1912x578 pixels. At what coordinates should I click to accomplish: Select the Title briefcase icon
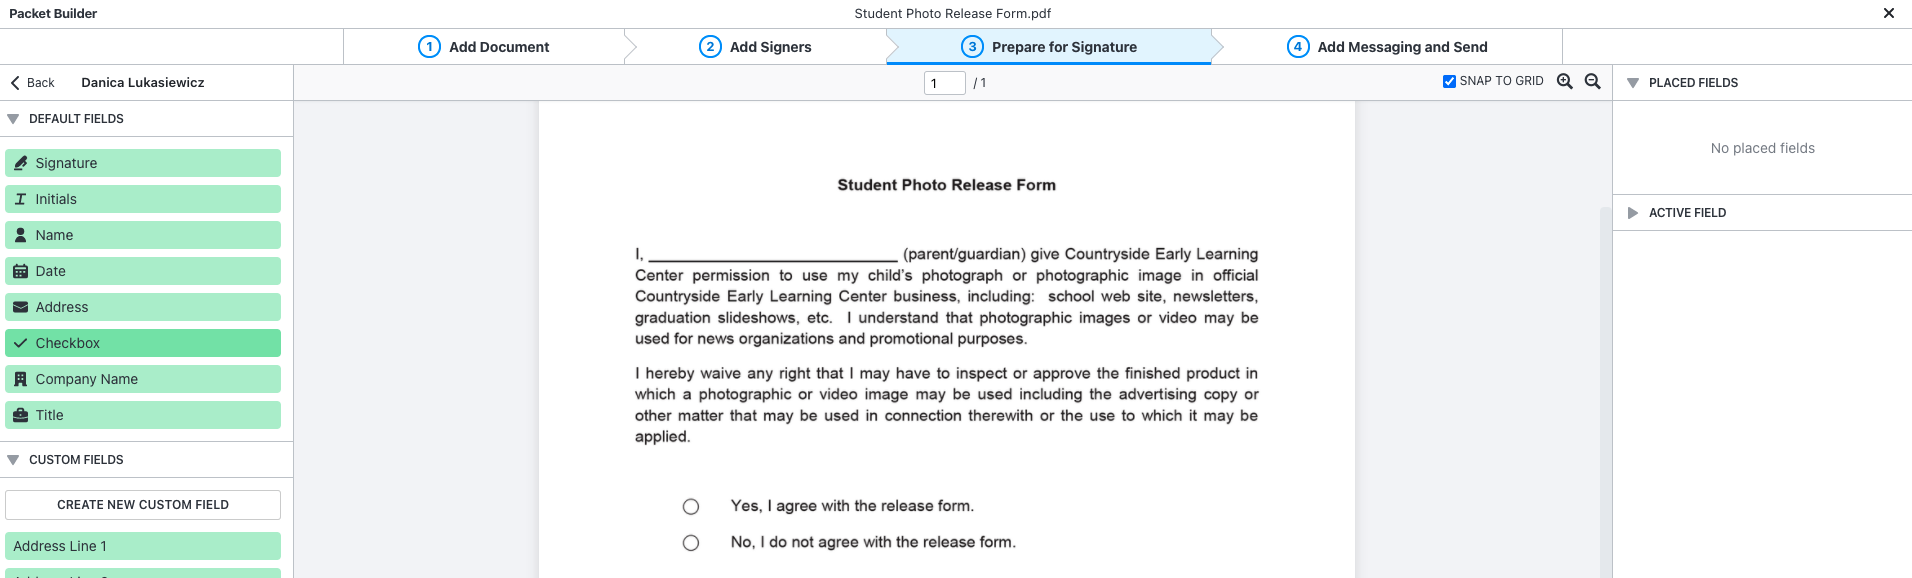tap(20, 415)
